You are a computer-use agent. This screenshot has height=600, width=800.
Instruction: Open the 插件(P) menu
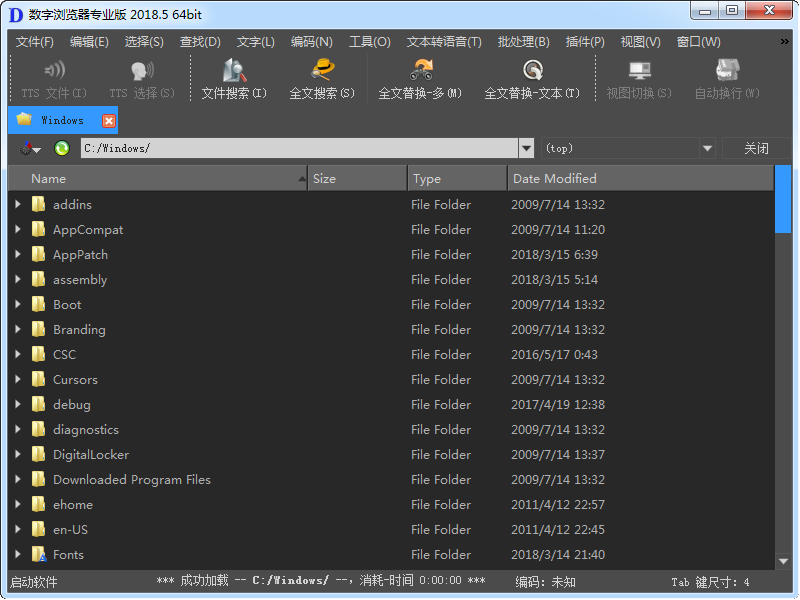(x=585, y=42)
